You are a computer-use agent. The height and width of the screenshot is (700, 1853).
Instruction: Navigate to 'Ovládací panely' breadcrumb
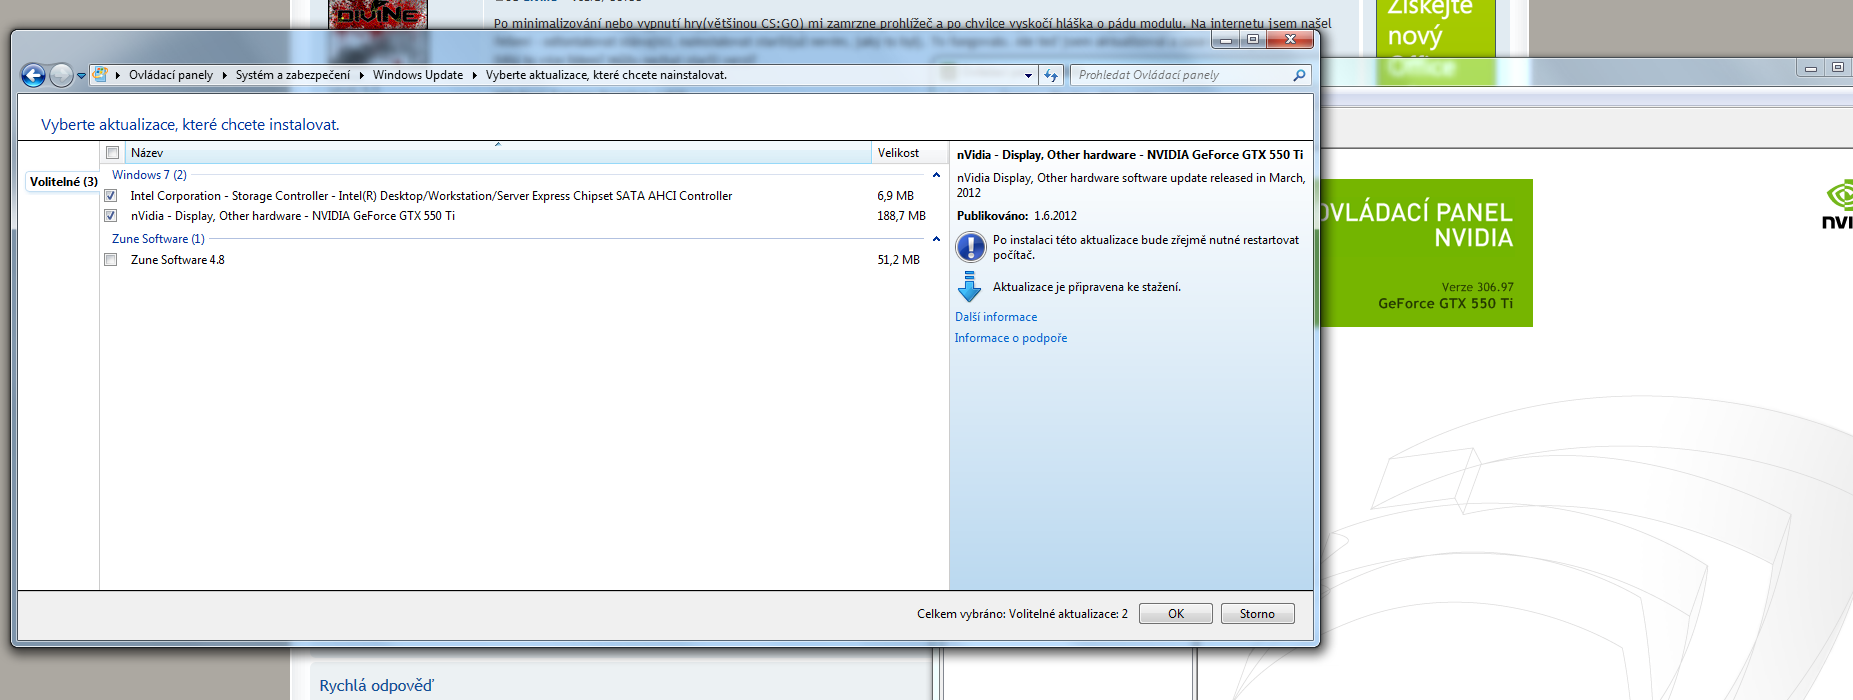coord(171,75)
